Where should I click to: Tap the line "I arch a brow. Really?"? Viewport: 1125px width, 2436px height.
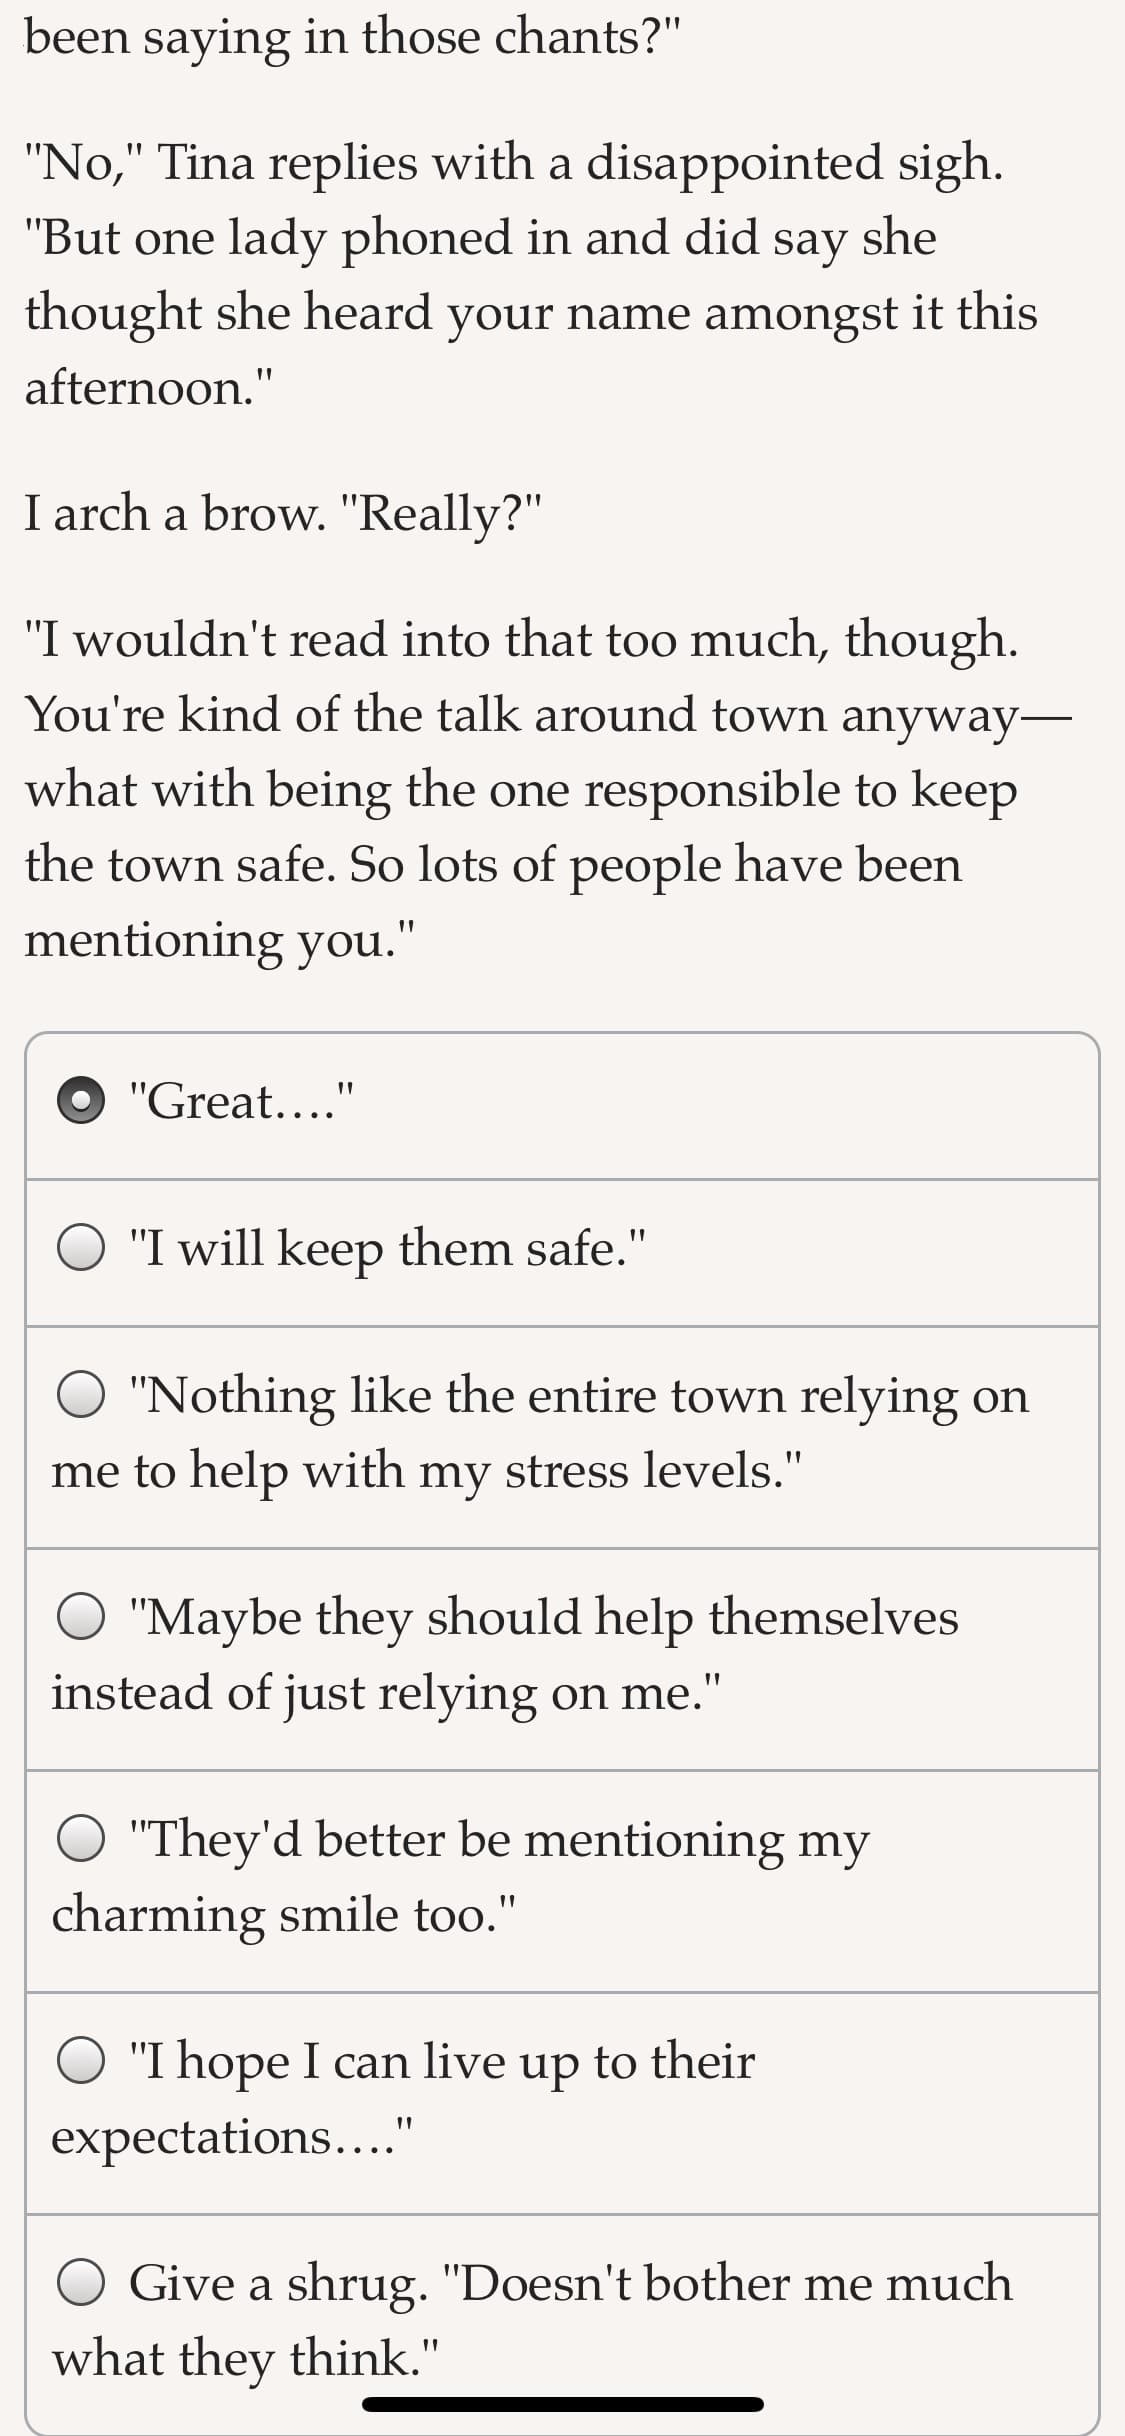coord(283,513)
